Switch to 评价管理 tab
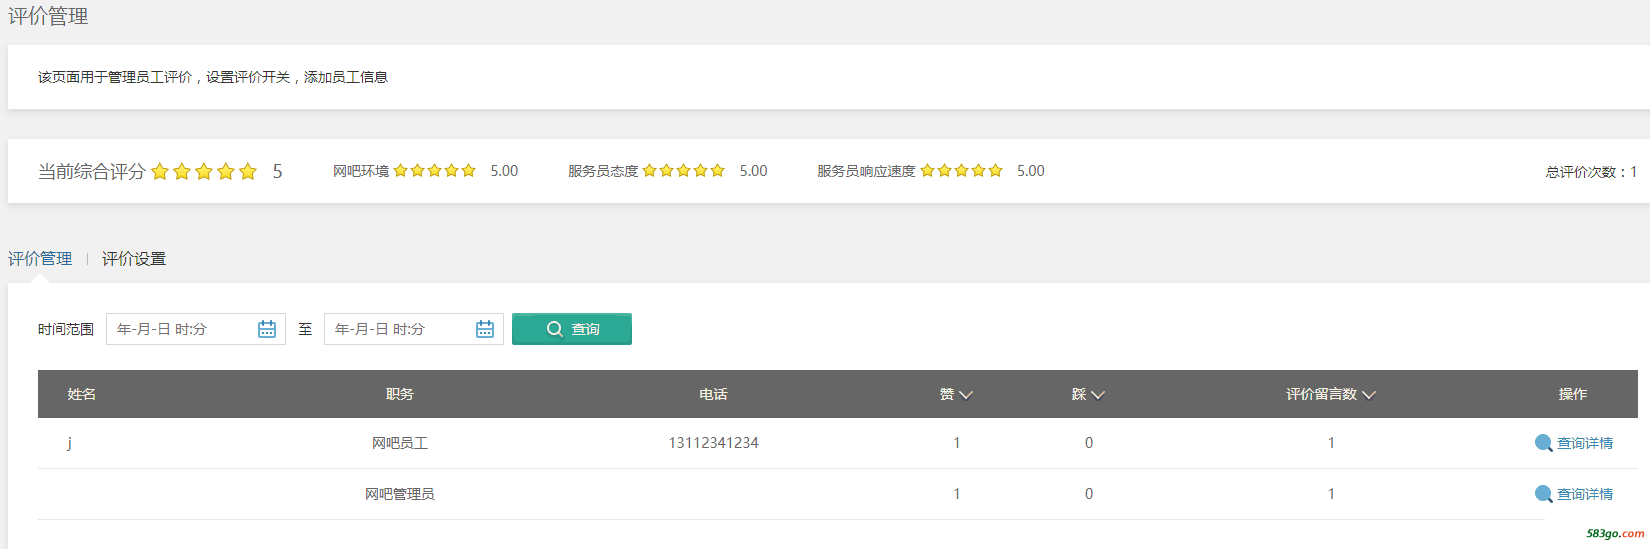Image resolution: width=1650 pixels, height=549 pixels. coord(40,259)
